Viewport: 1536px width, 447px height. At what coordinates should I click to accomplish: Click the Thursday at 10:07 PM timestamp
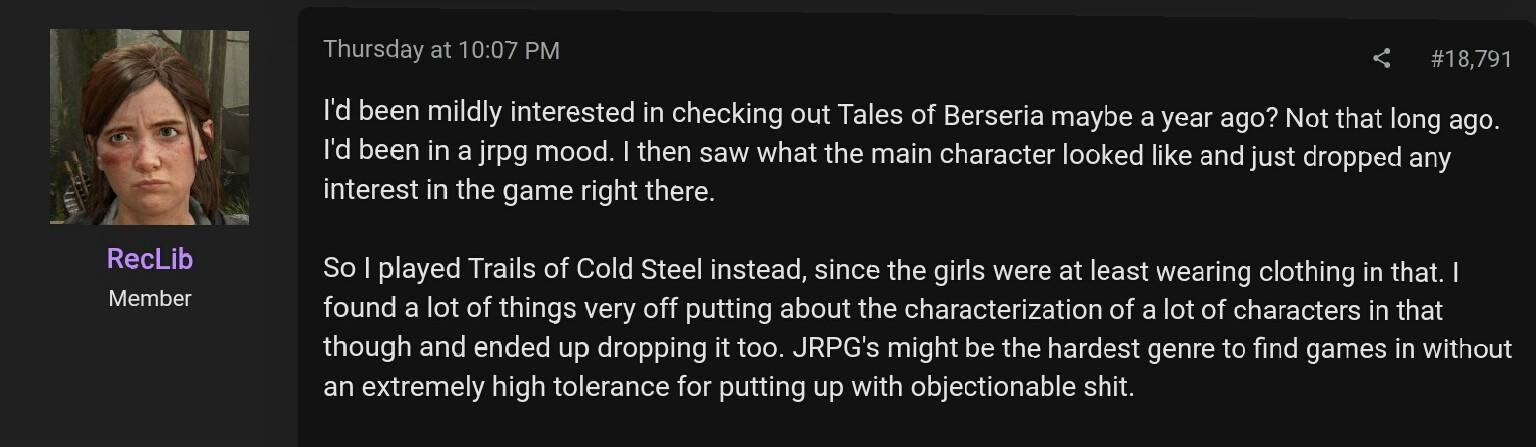tap(441, 49)
